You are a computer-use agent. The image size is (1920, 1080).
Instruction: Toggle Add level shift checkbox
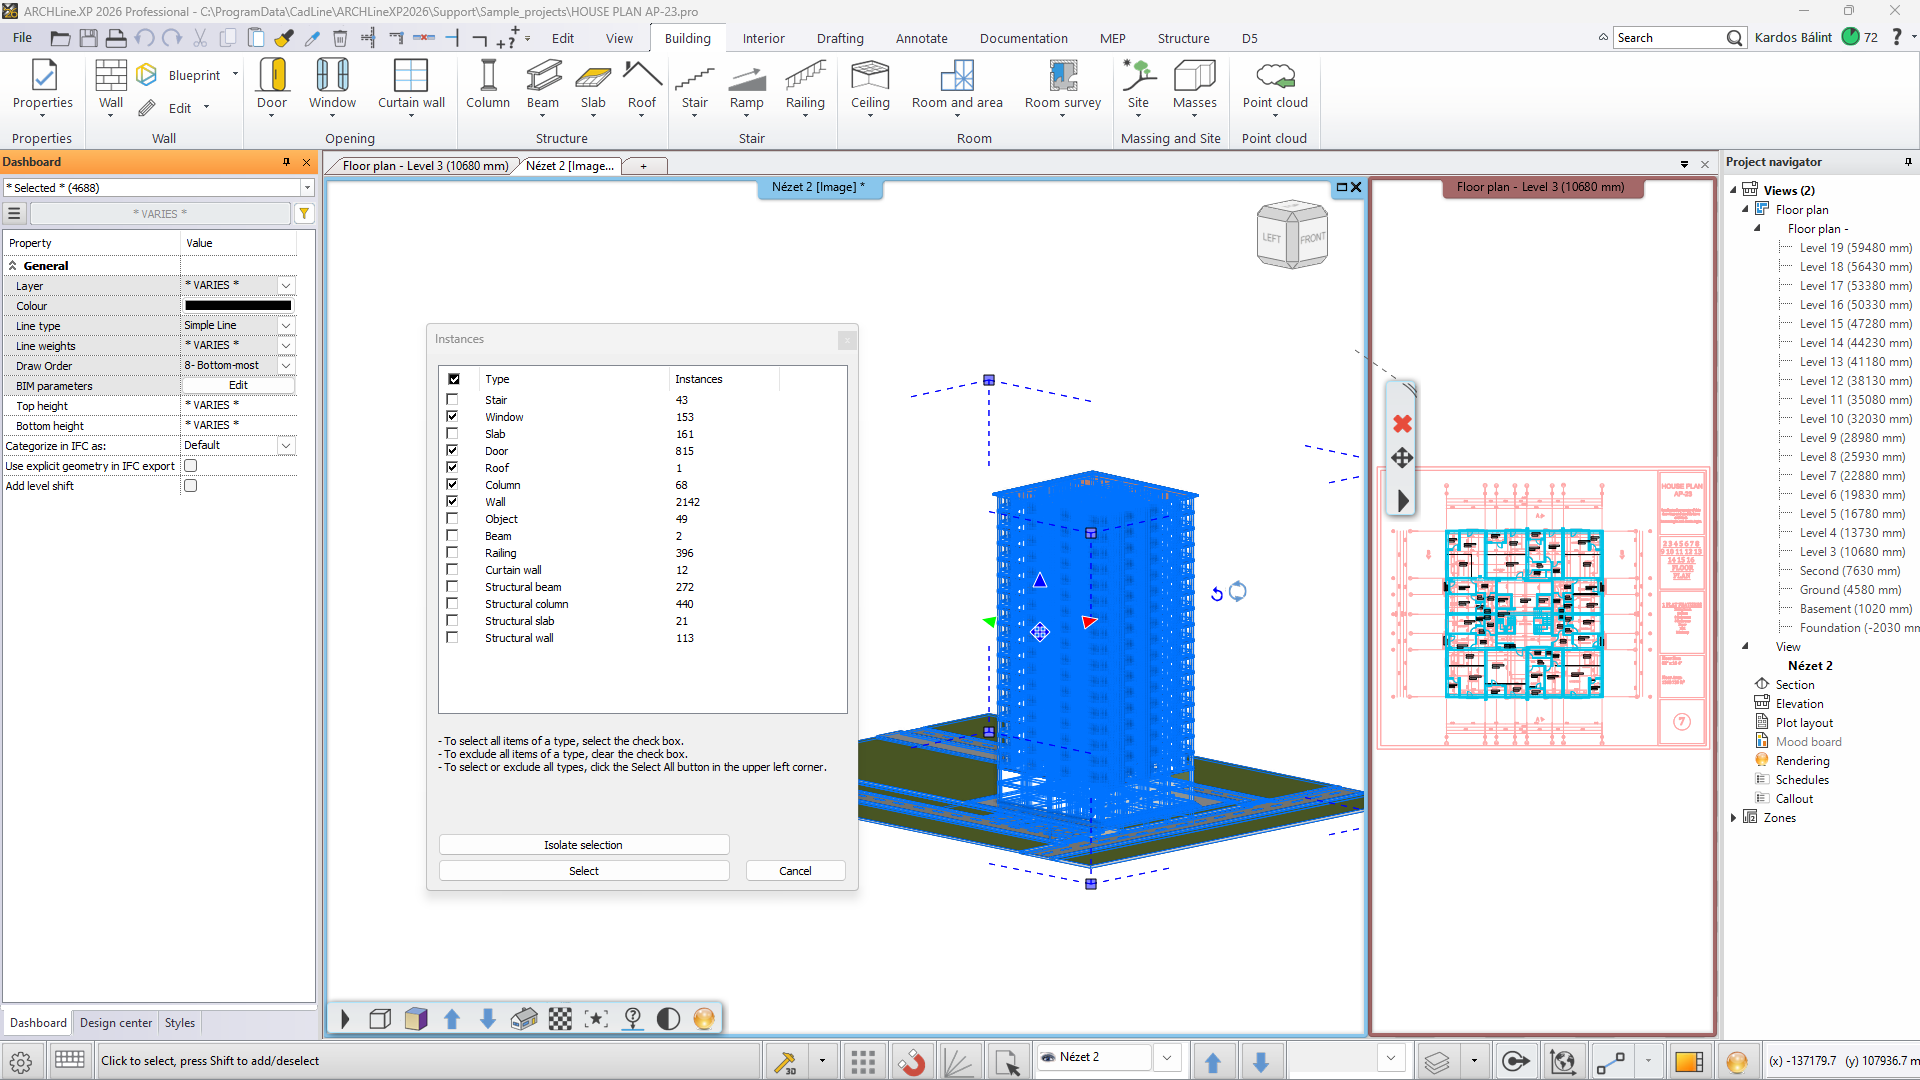click(x=191, y=486)
